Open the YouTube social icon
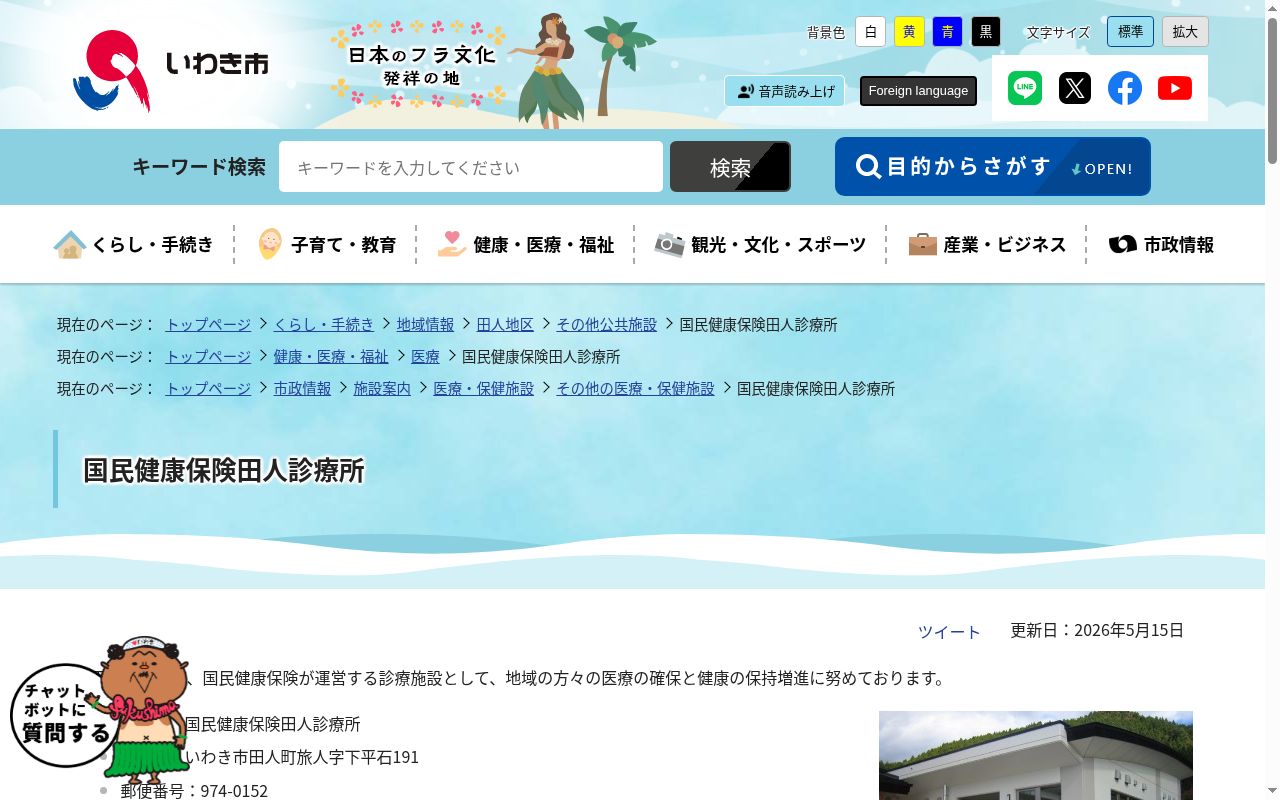The width and height of the screenshot is (1280, 800). coord(1175,88)
